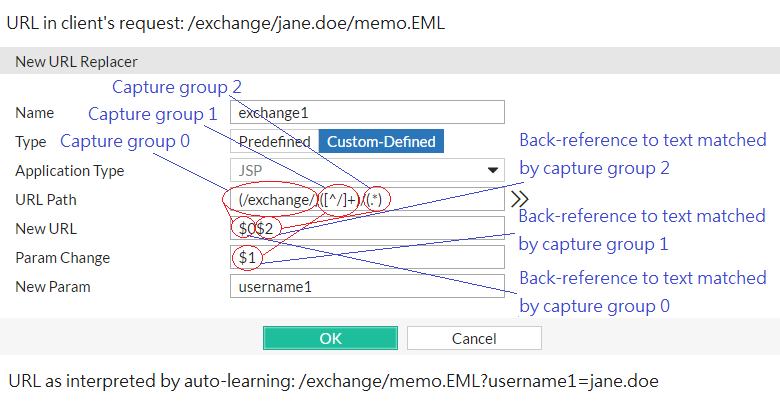Click the New URL Replacer header bar
Screen dimensions: 780x416
tap(390, 61)
